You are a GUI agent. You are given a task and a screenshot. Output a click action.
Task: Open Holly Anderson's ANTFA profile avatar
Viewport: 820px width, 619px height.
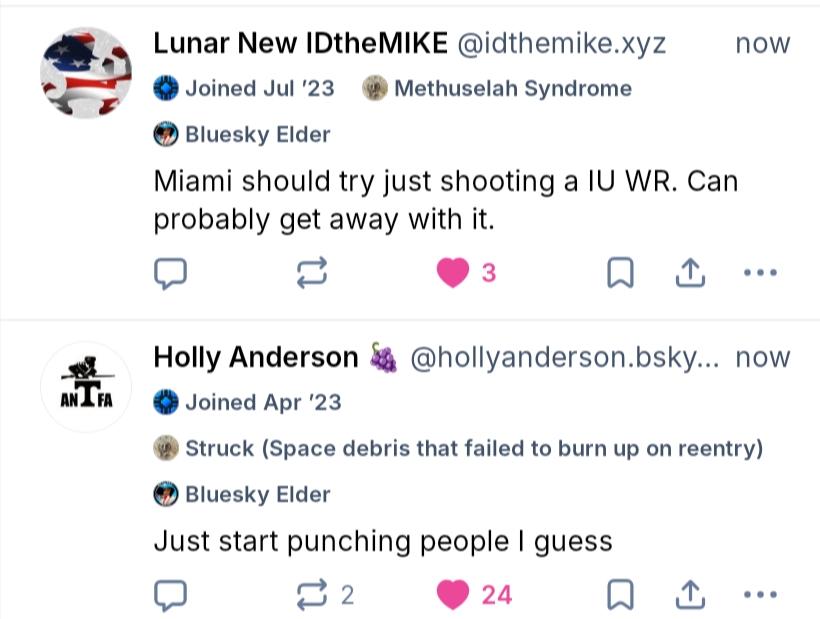click(x=85, y=387)
